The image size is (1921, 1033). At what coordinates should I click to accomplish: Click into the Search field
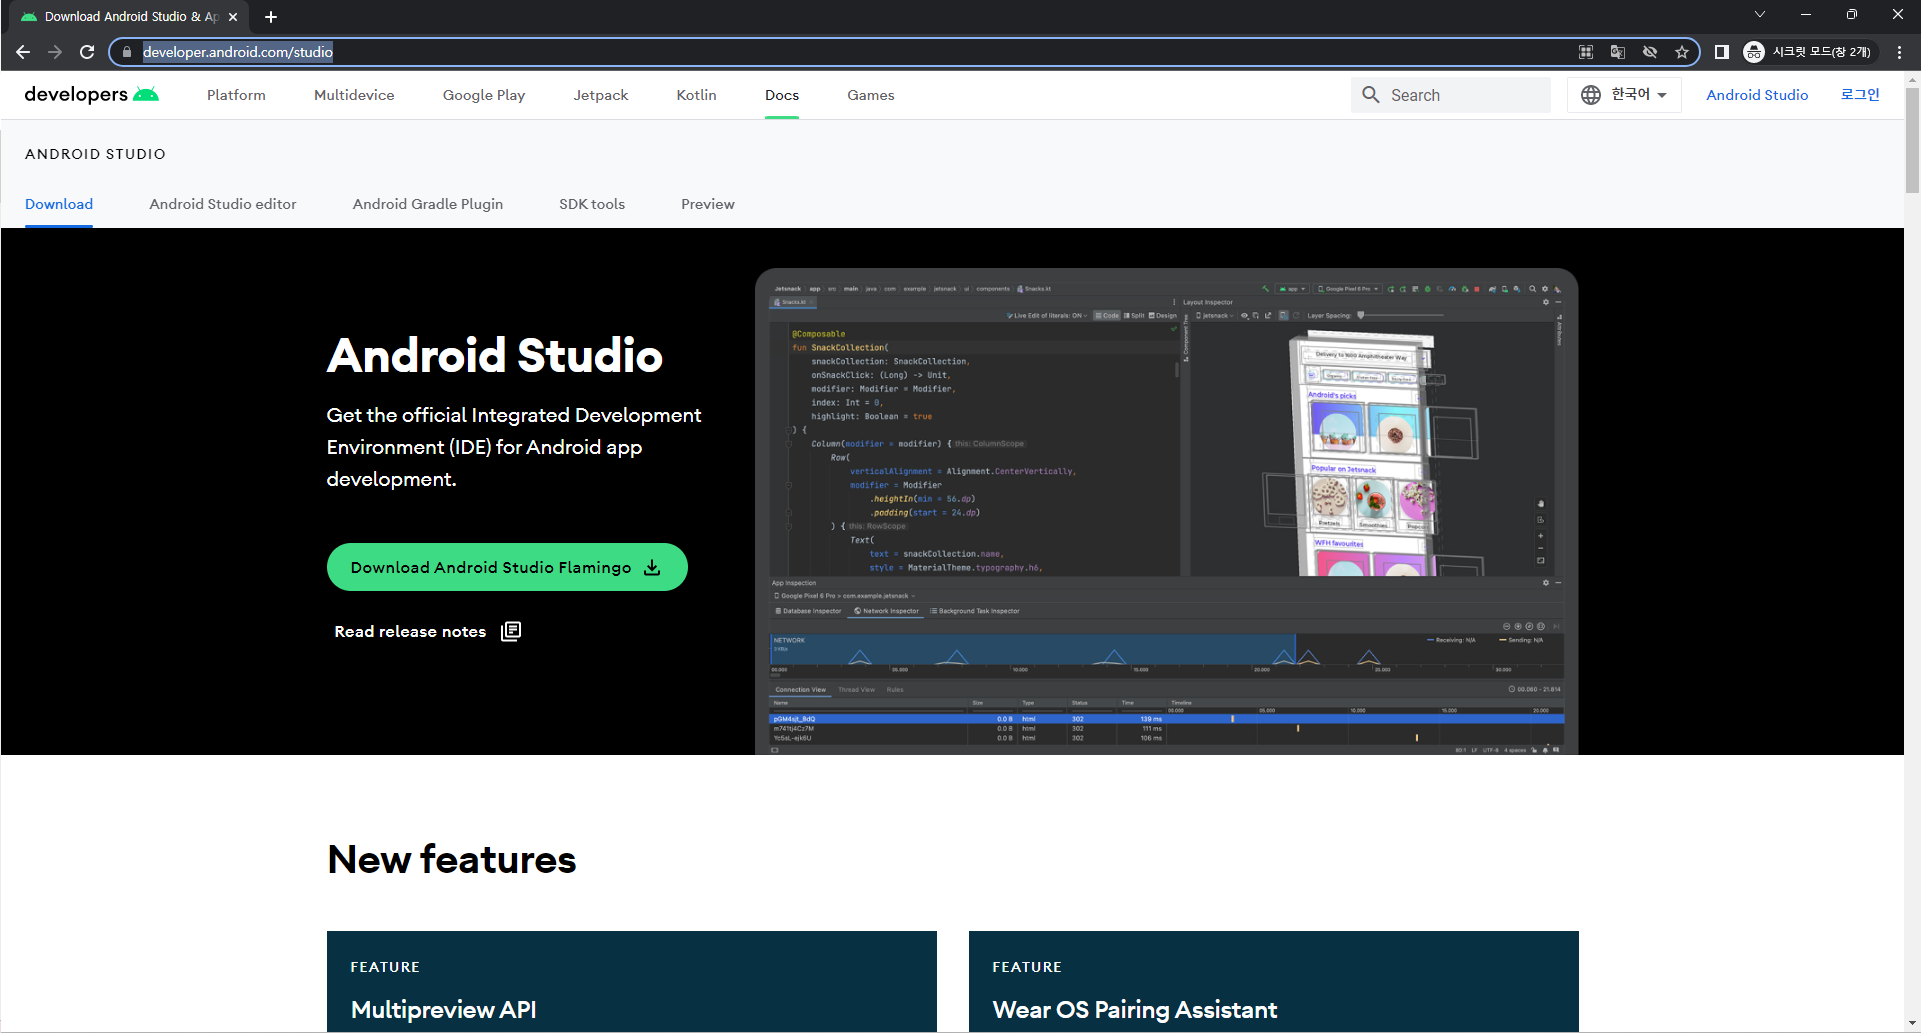point(1450,95)
